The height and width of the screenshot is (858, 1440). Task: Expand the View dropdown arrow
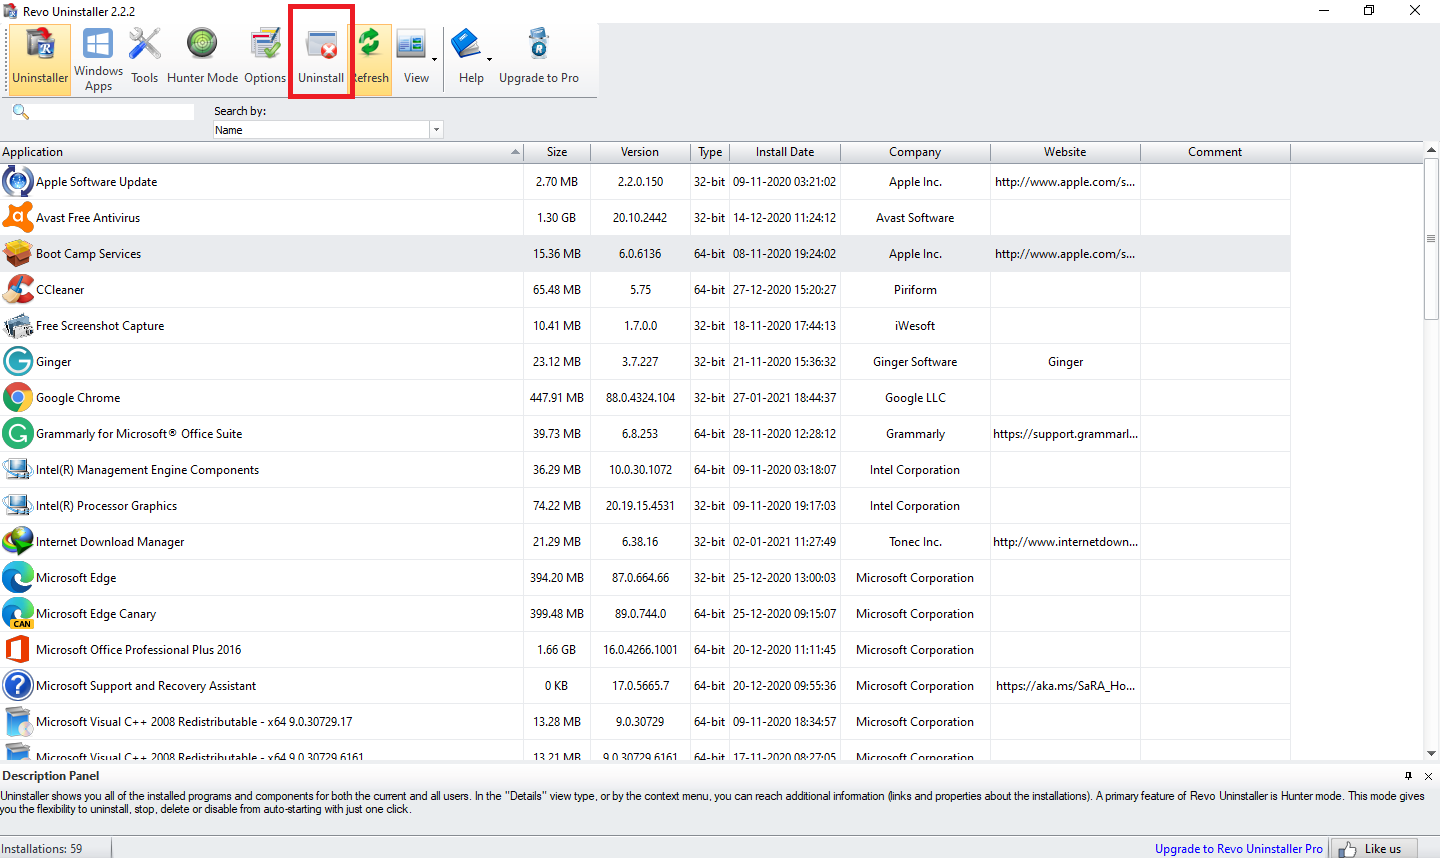pyautogui.click(x=434, y=60)
